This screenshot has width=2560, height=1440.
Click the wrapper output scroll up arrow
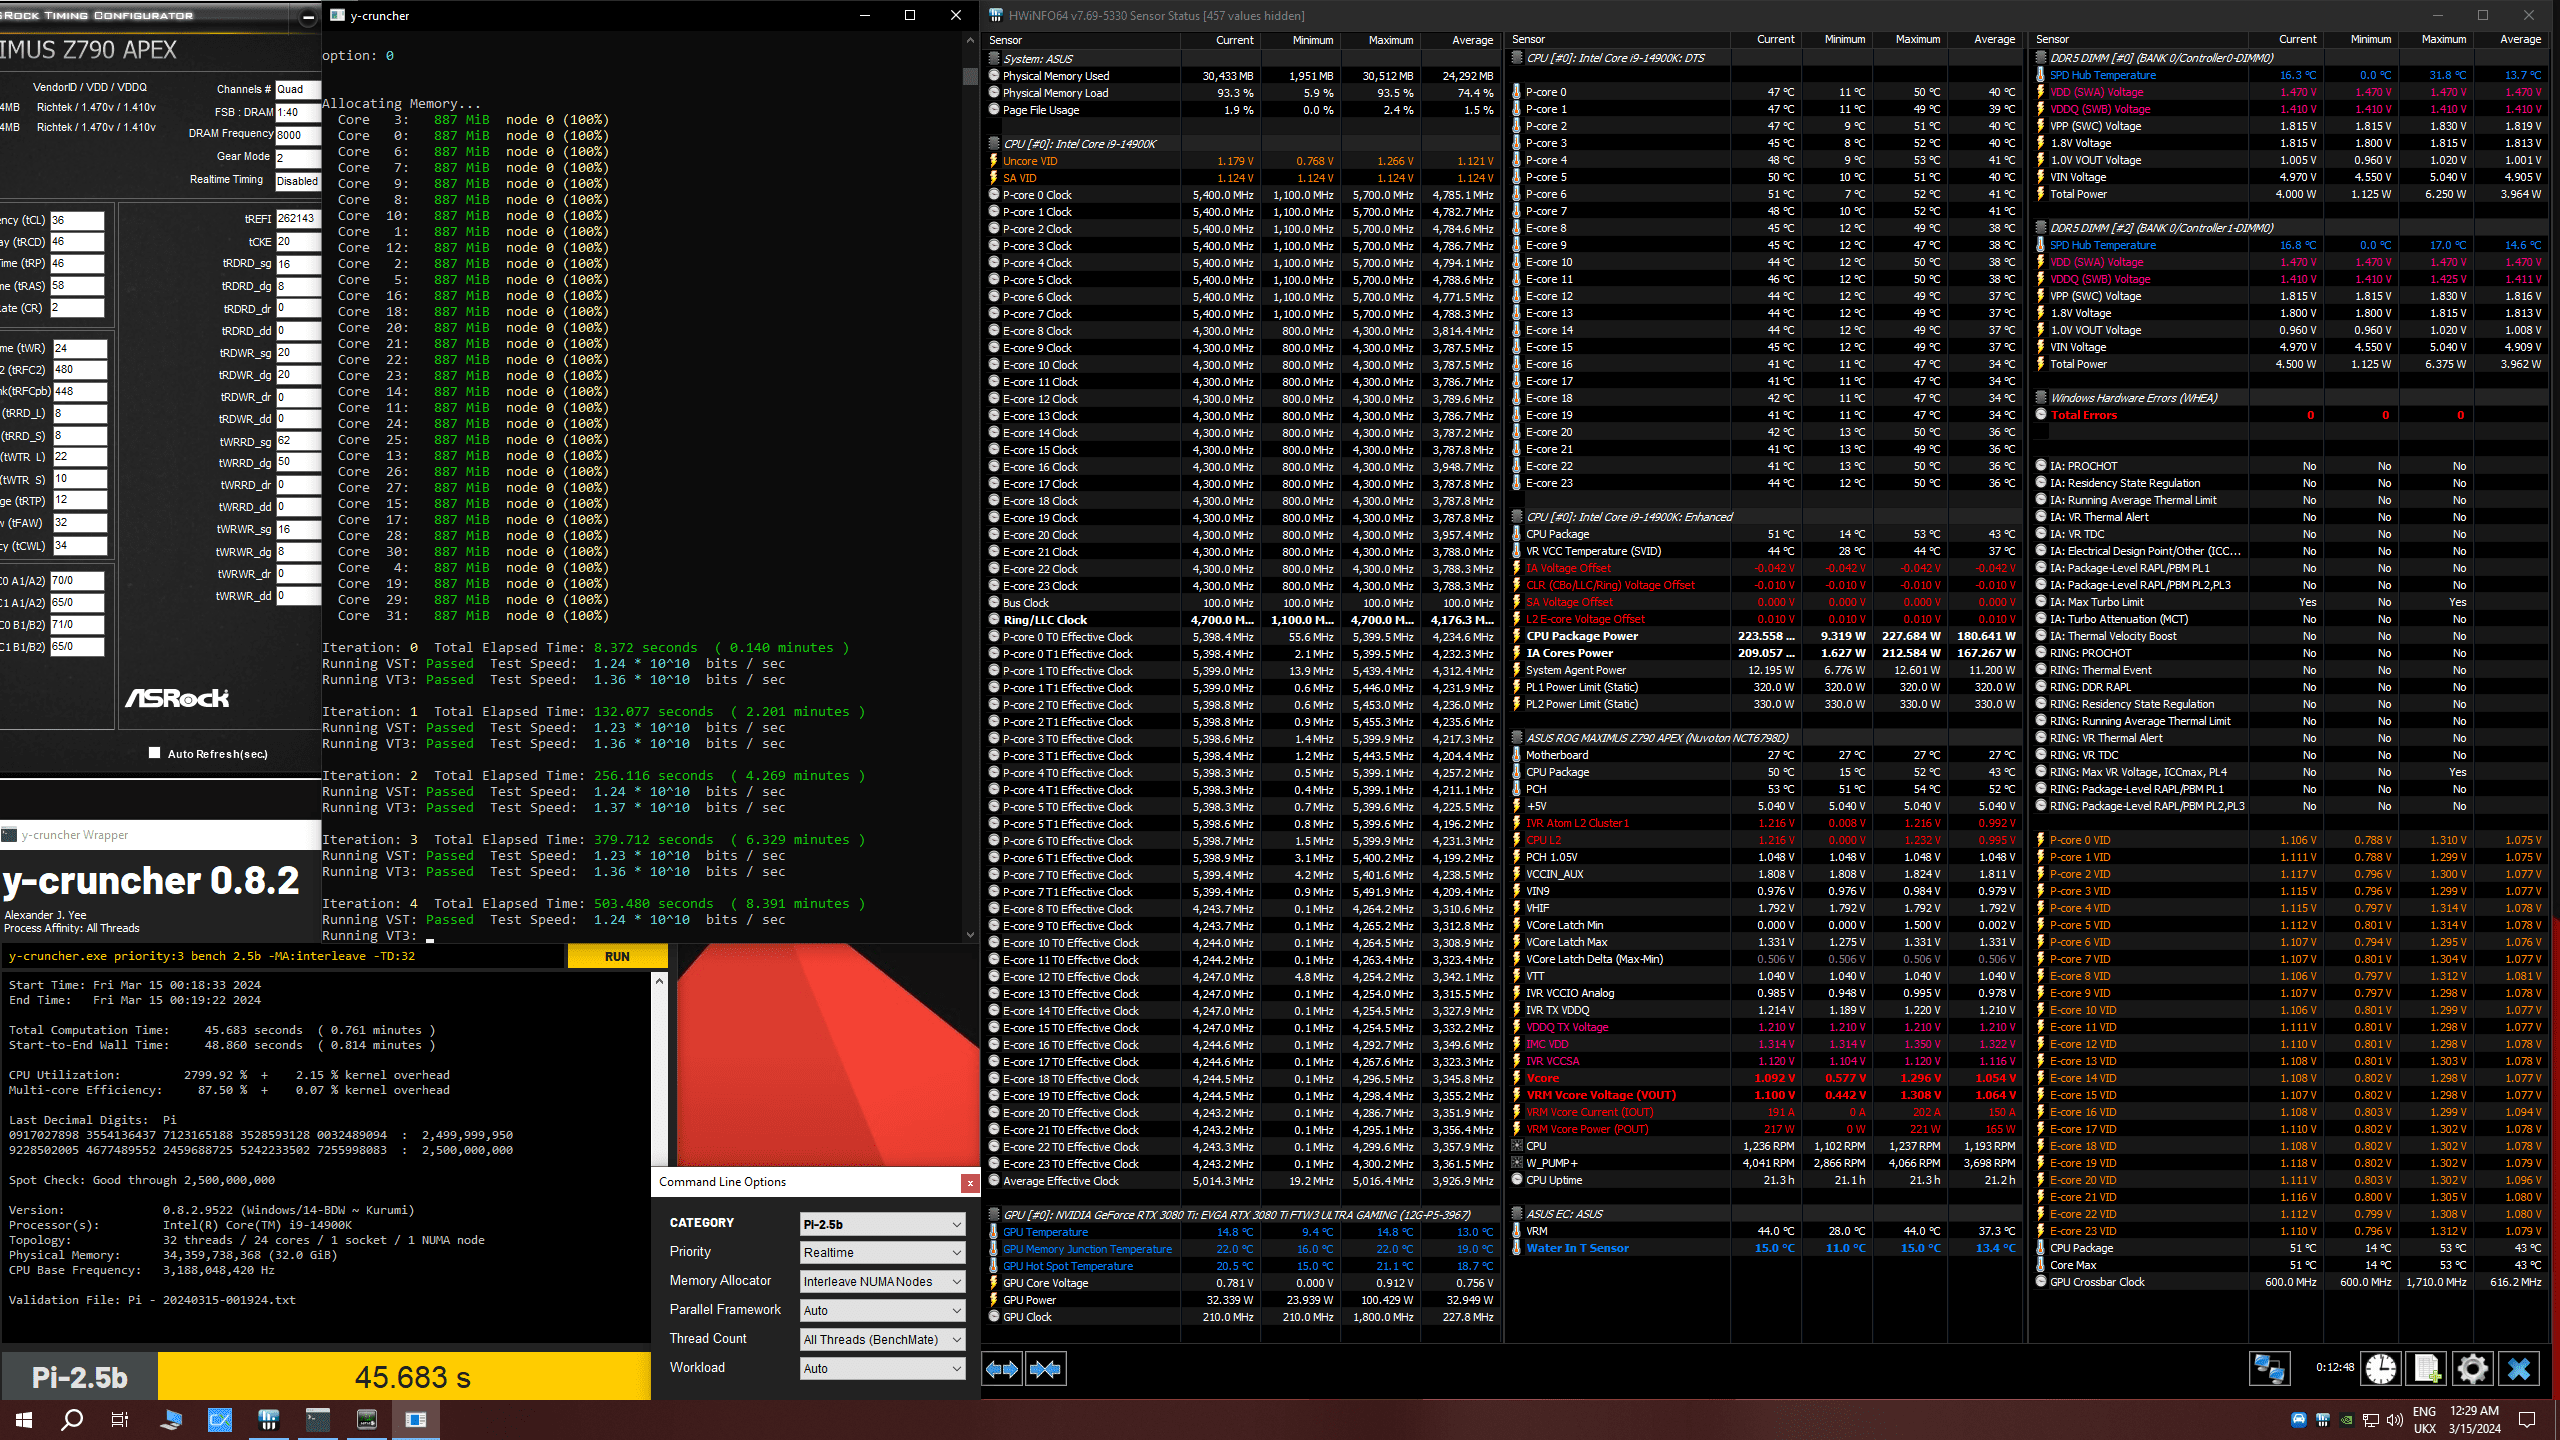pos(659,982)
